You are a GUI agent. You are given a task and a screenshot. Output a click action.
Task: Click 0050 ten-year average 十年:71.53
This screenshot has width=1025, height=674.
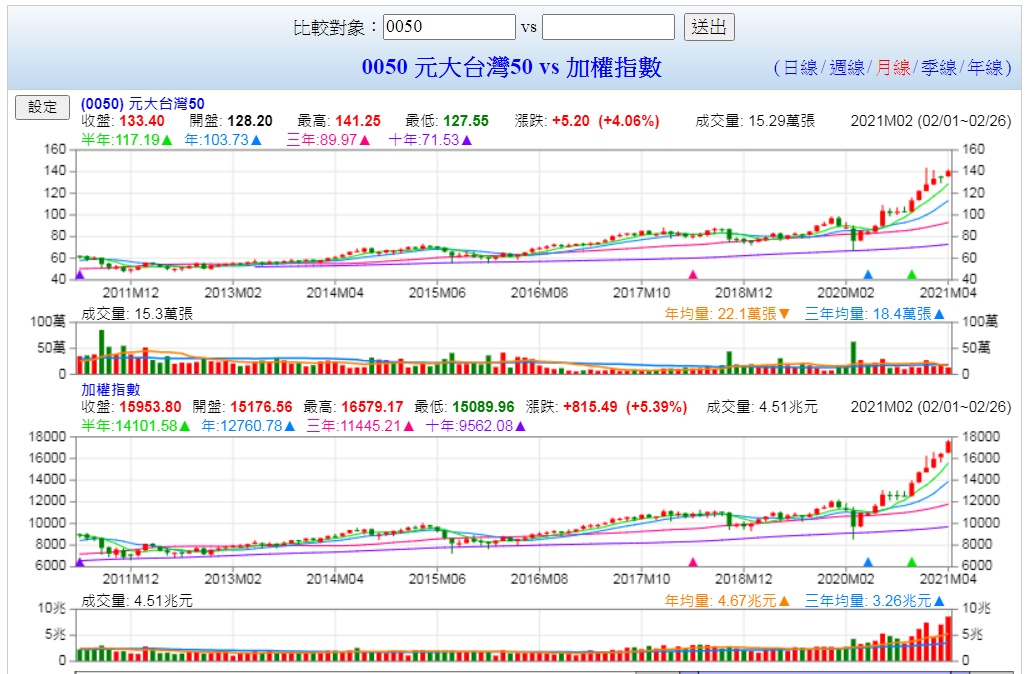pos(430,140)
